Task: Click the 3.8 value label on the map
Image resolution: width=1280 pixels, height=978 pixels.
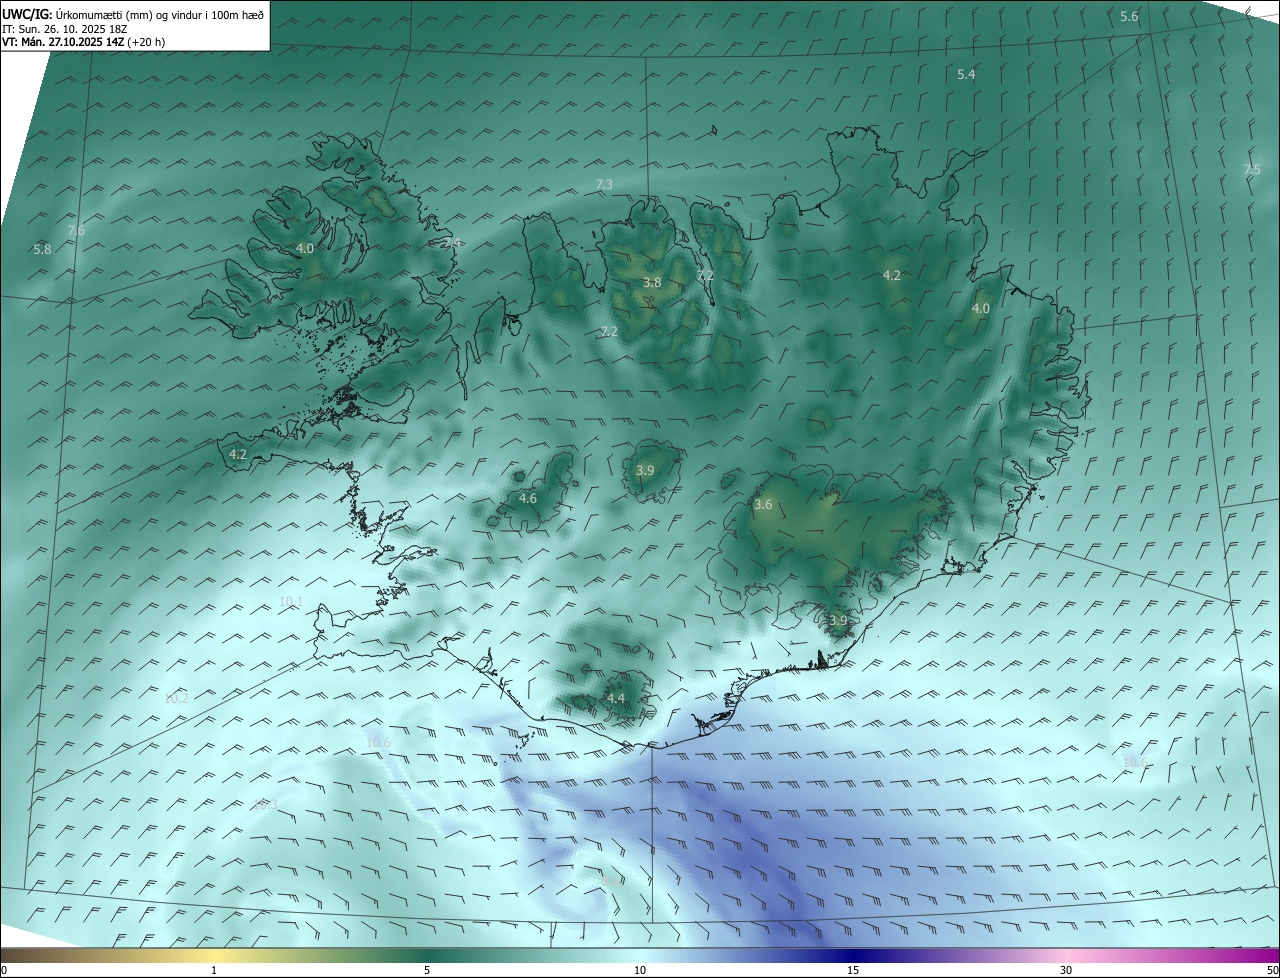Action: tap(652, 283)
